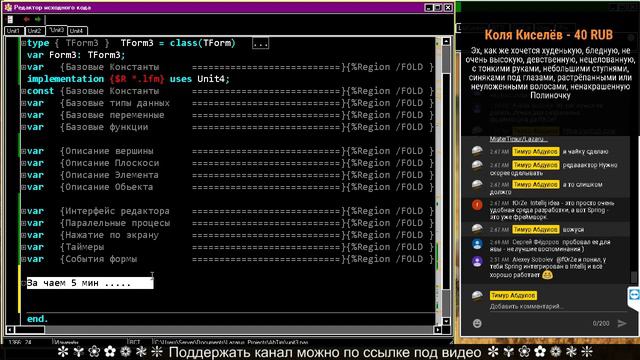Click Сергей Фёдоров's blue avatar

tap(477, 244)
